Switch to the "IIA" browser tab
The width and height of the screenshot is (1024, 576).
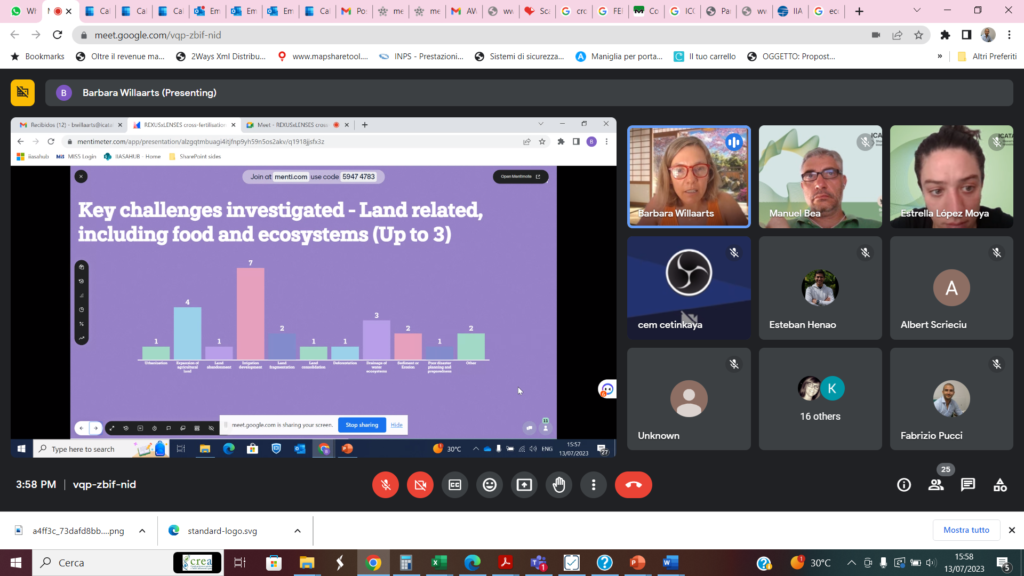790,11
